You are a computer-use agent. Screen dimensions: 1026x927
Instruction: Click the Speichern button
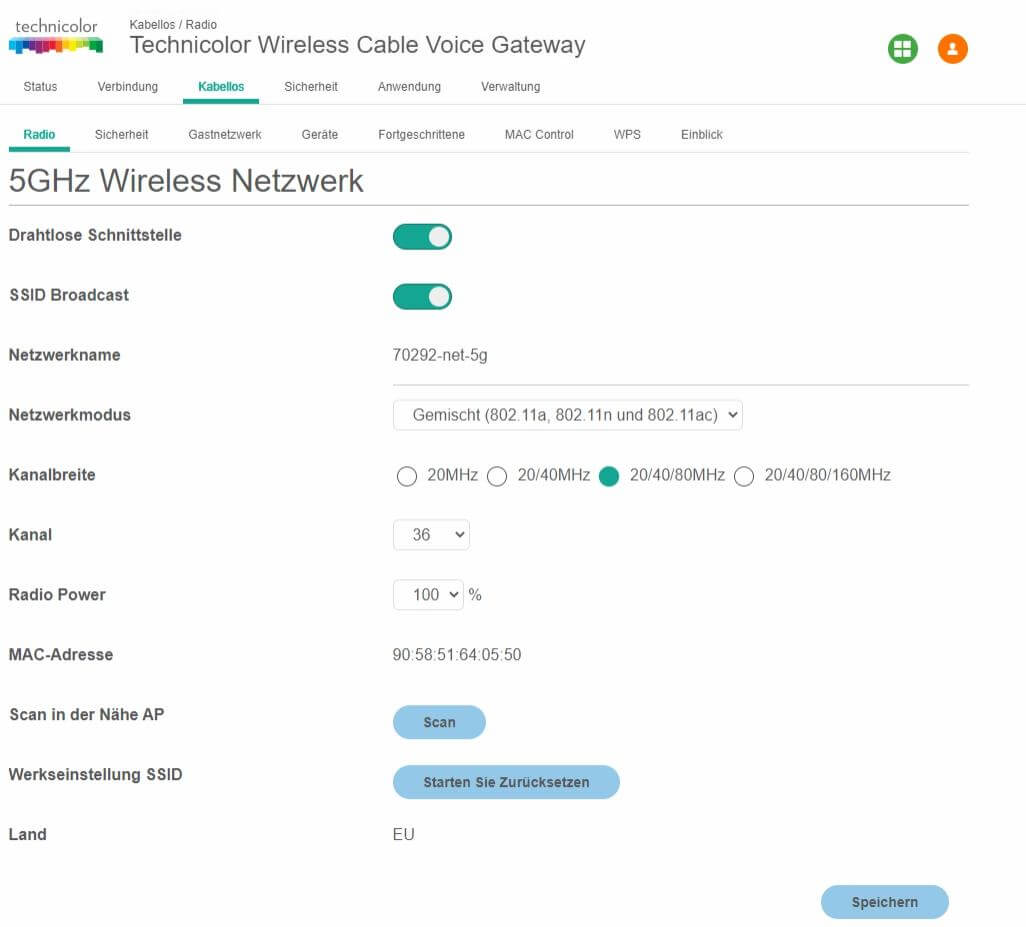pyautogui.click(x=884, y=902)
